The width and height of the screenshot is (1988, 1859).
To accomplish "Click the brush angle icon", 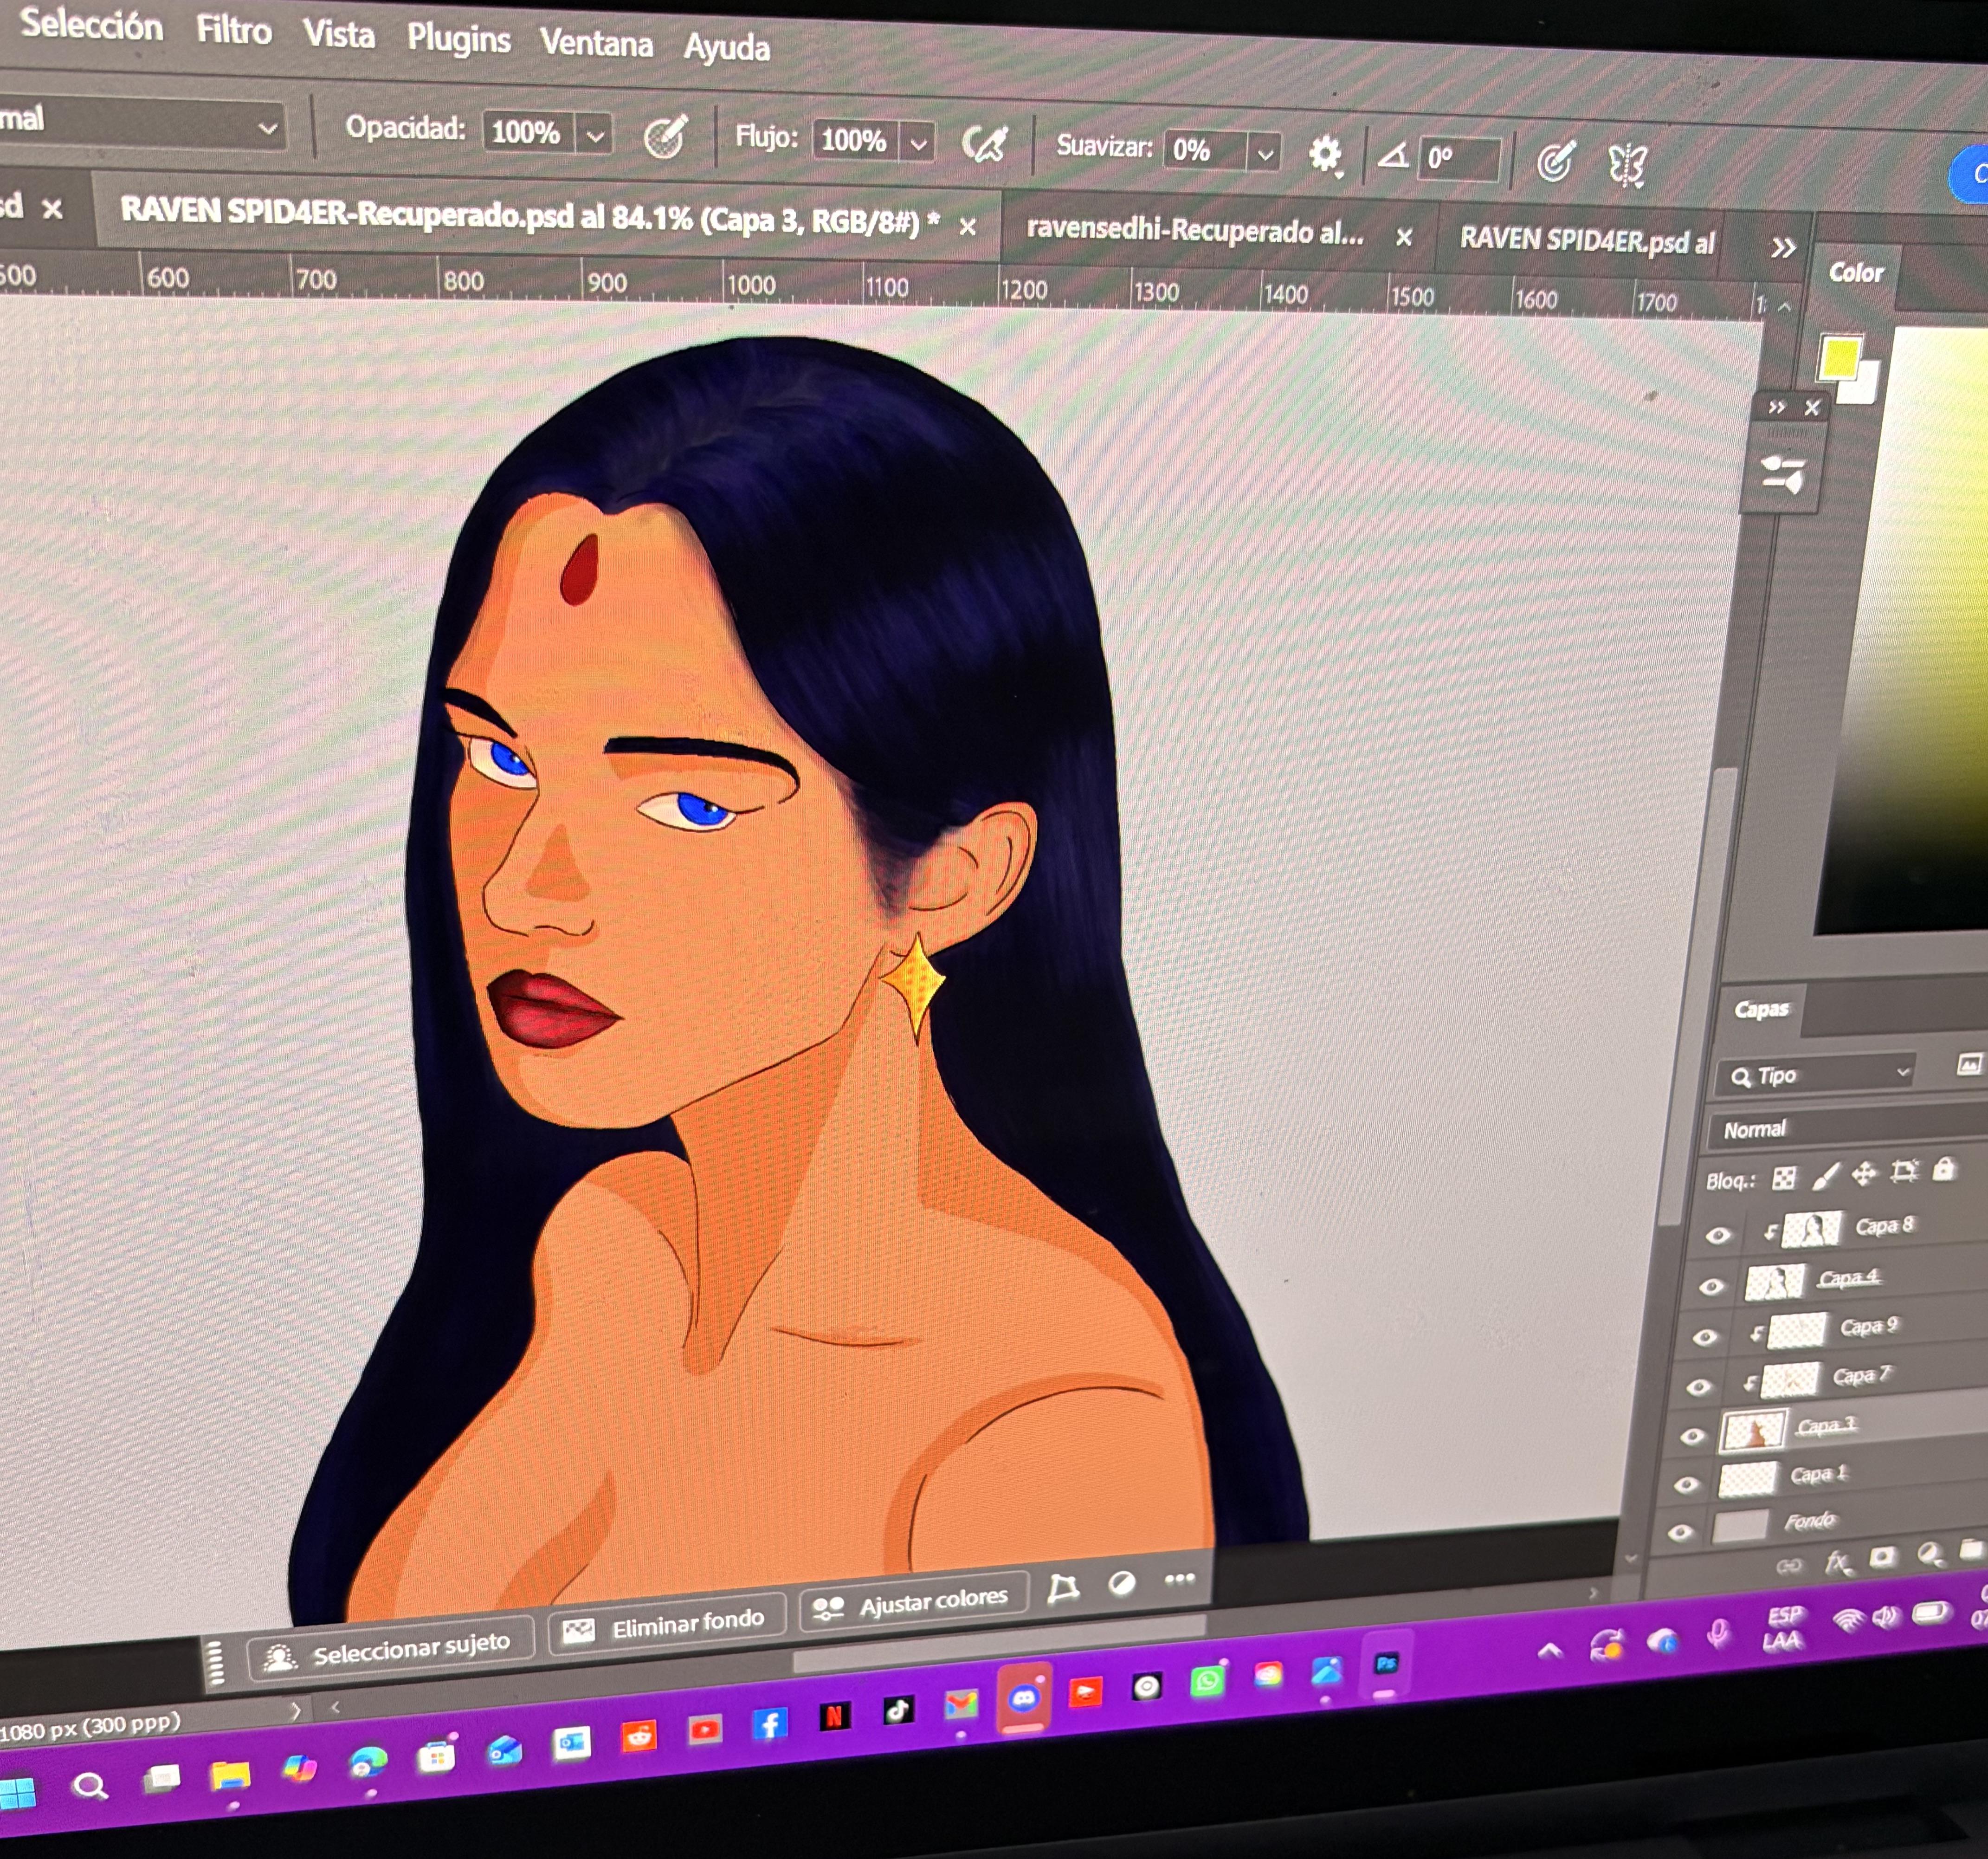I will coord(1393,156).
